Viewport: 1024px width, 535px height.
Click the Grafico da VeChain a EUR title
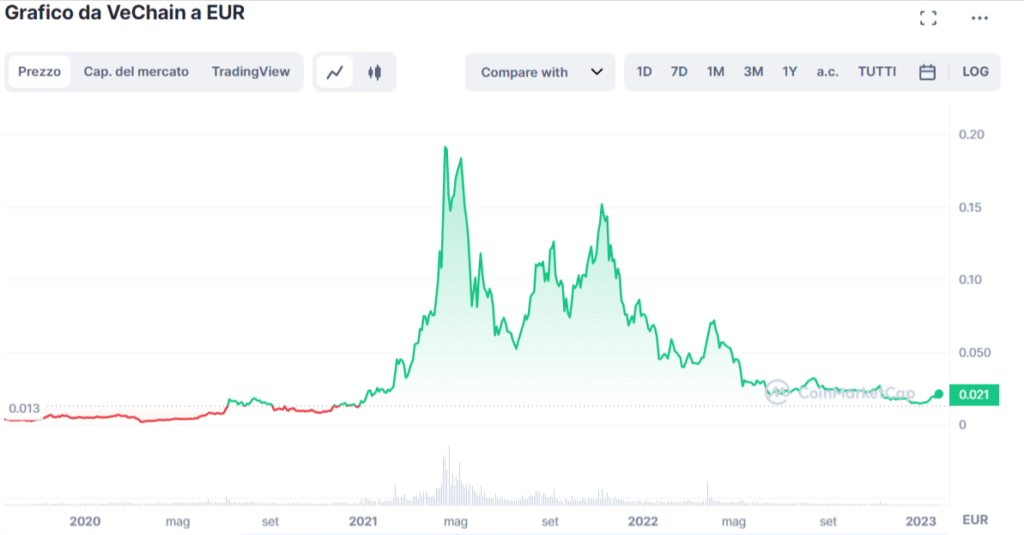point(125,13)
